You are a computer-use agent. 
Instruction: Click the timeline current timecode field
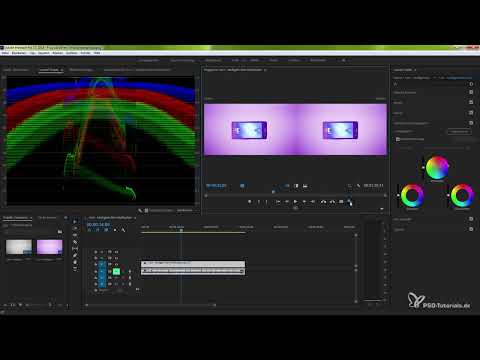click(x=98, y=225)
